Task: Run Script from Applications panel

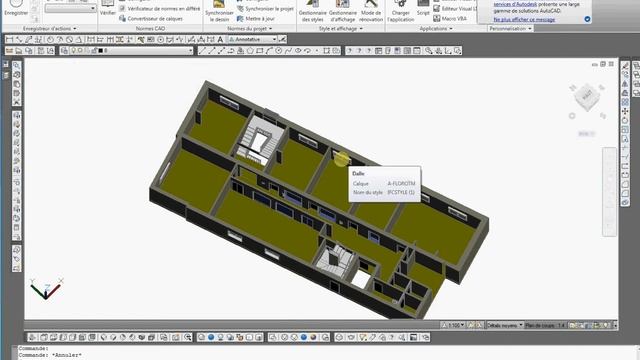Action: 423,8
